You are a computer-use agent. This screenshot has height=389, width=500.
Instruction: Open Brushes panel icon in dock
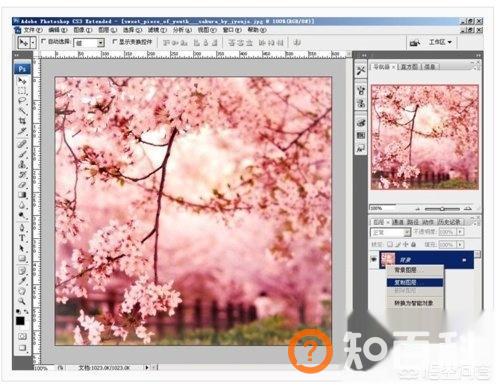(361, 90)
